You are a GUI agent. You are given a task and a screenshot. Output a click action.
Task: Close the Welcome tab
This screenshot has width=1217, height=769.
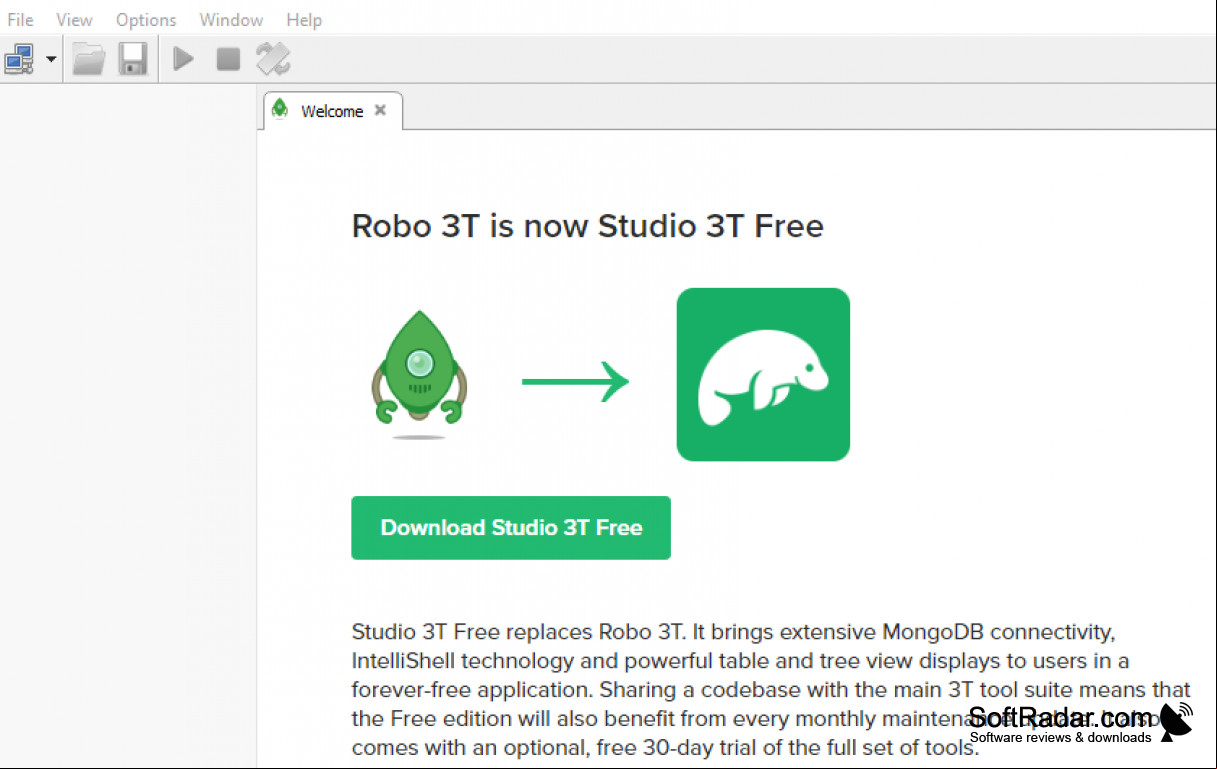[380, 111]
